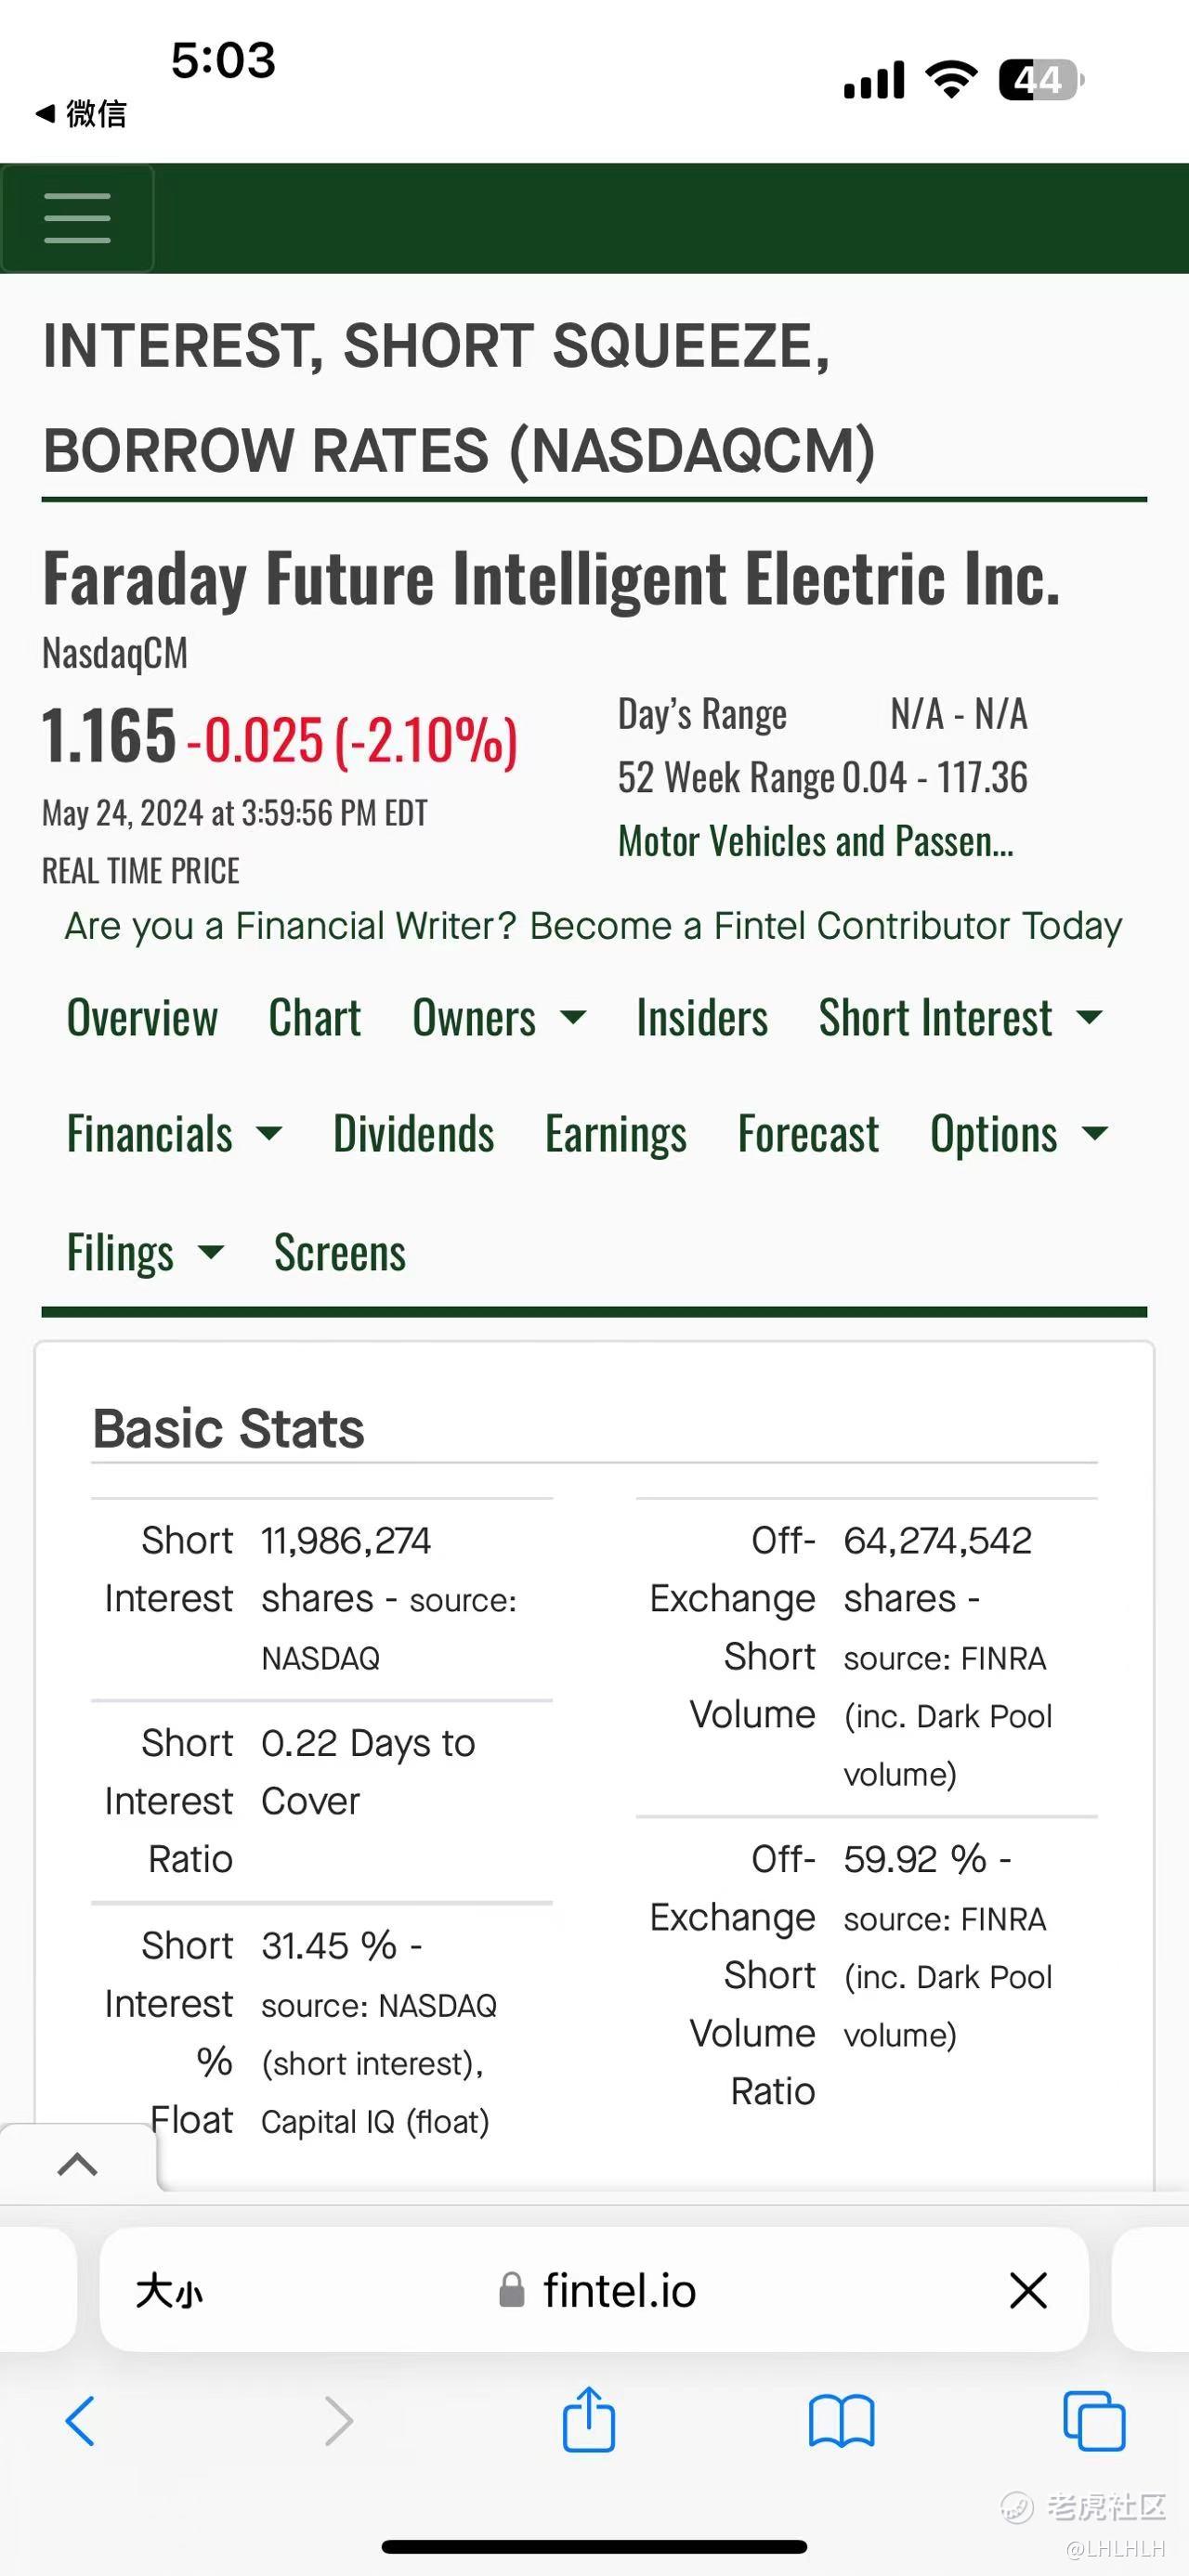This screenshot has width=1189, height=2576.
Task: Expand the Filings dropdown
Action: [145, 1252]
